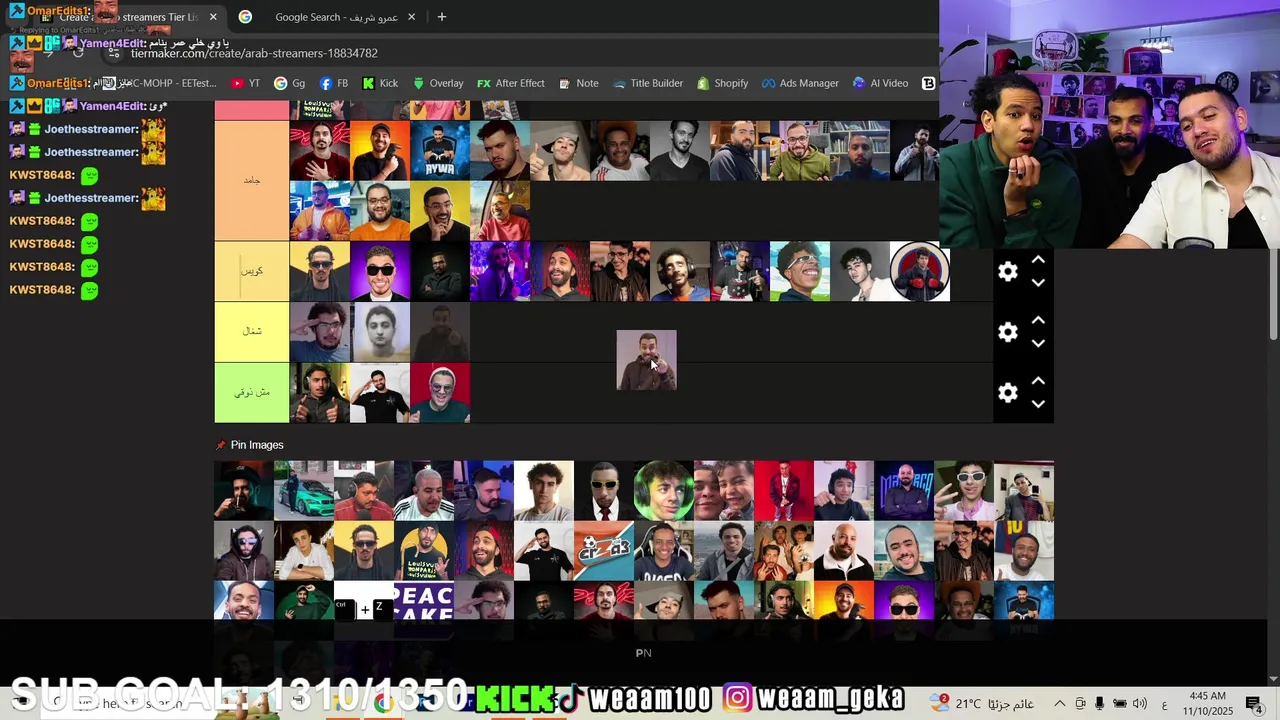Open the Overlay bookmark
This screenshot has width=1280, height=720.
coord(438,83)
